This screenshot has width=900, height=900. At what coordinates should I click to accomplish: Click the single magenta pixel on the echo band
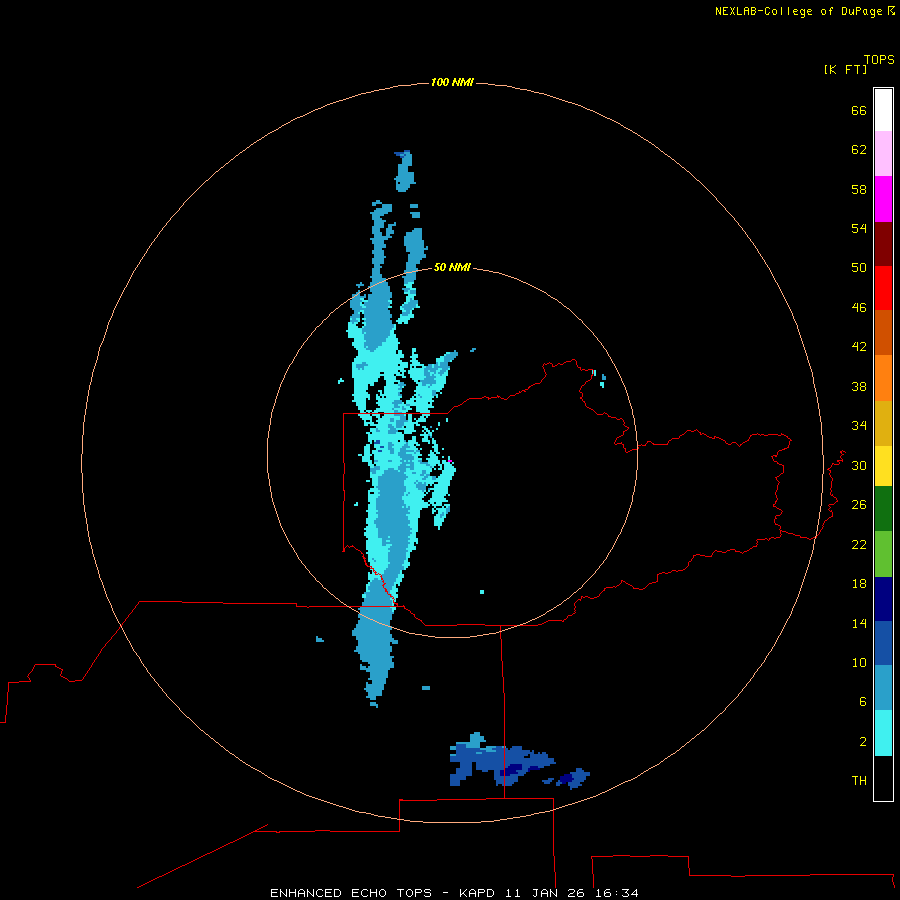click(451, 461)
